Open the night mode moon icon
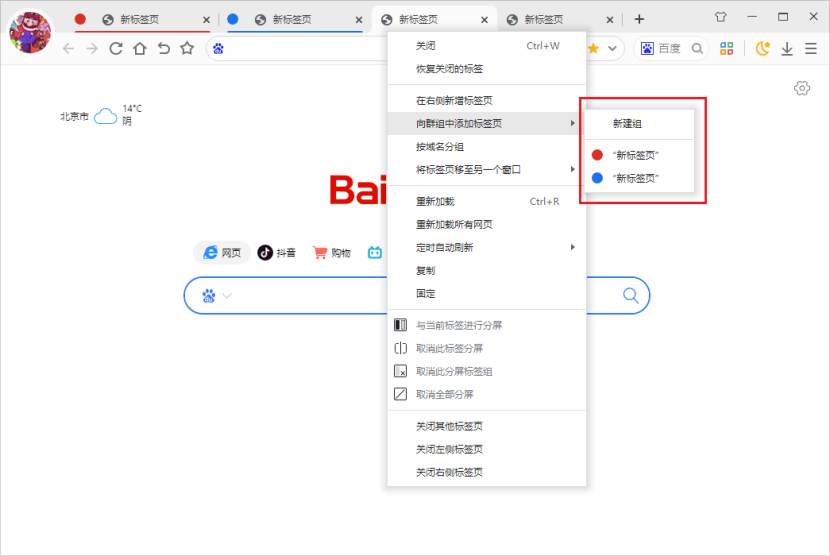Viewport: 830px width, 556px height. pyautogui.click(x=763, y=48)
